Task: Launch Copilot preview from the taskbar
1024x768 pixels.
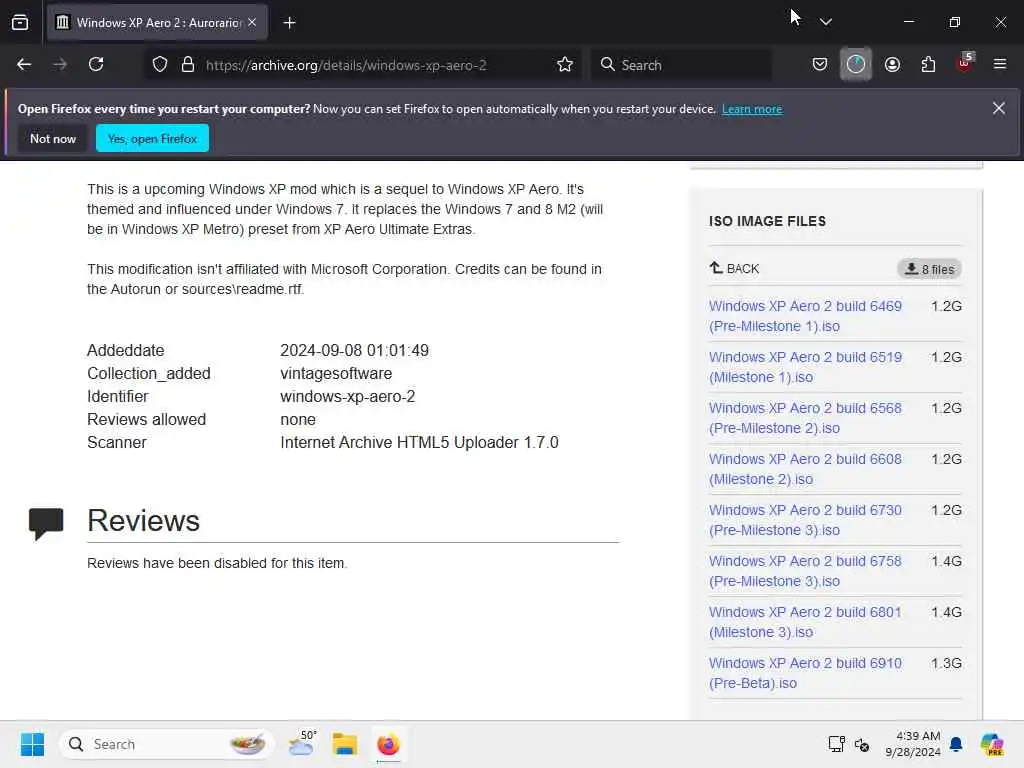Action: (x=992, y=744)
